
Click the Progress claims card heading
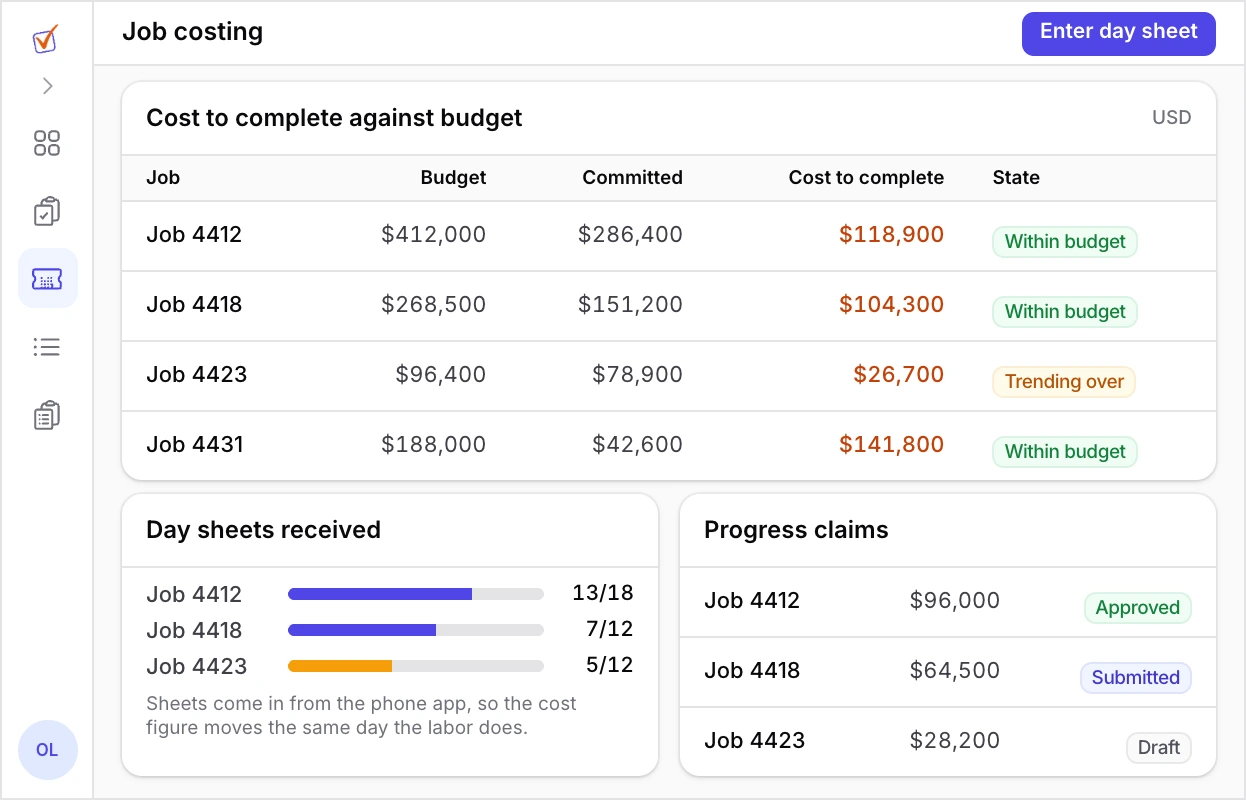[796, 530]
